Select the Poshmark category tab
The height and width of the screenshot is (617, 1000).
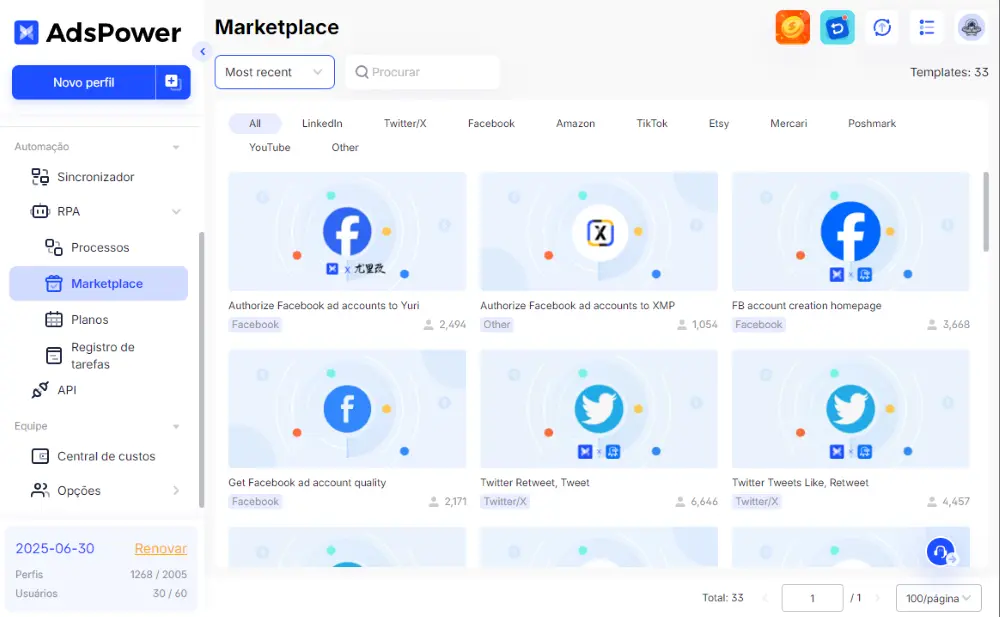pyautogui.click(x=872, y=123)
